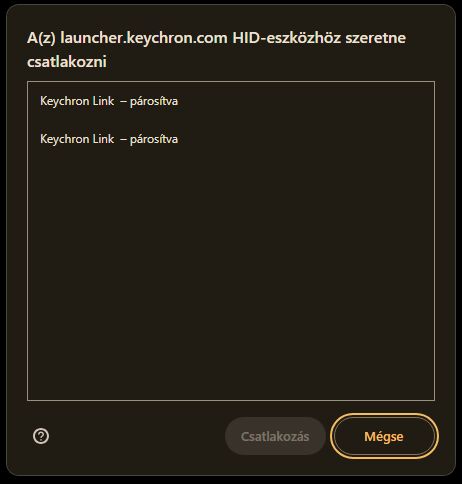Click HID-eszközhöz text in the heading

tap(287, 38)
